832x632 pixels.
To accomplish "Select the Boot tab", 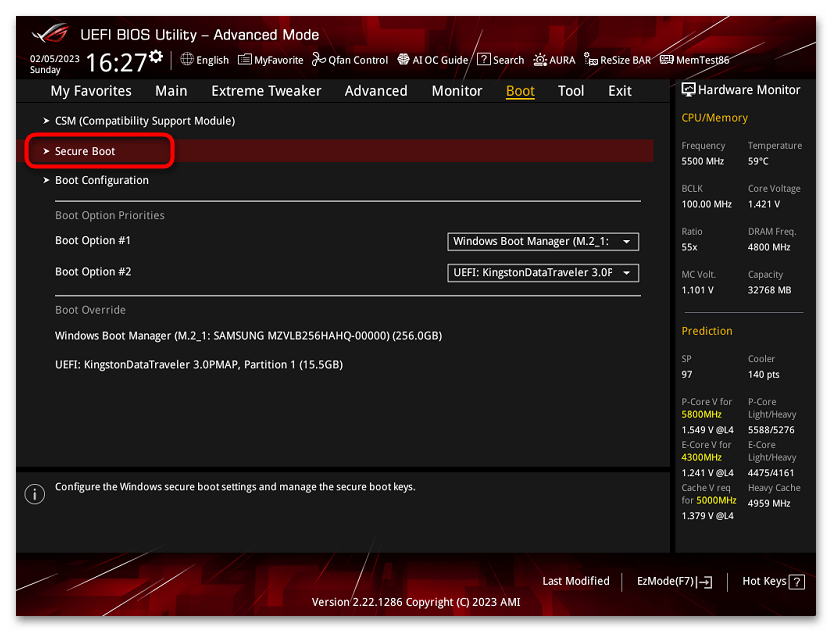I will pos(520,91).
